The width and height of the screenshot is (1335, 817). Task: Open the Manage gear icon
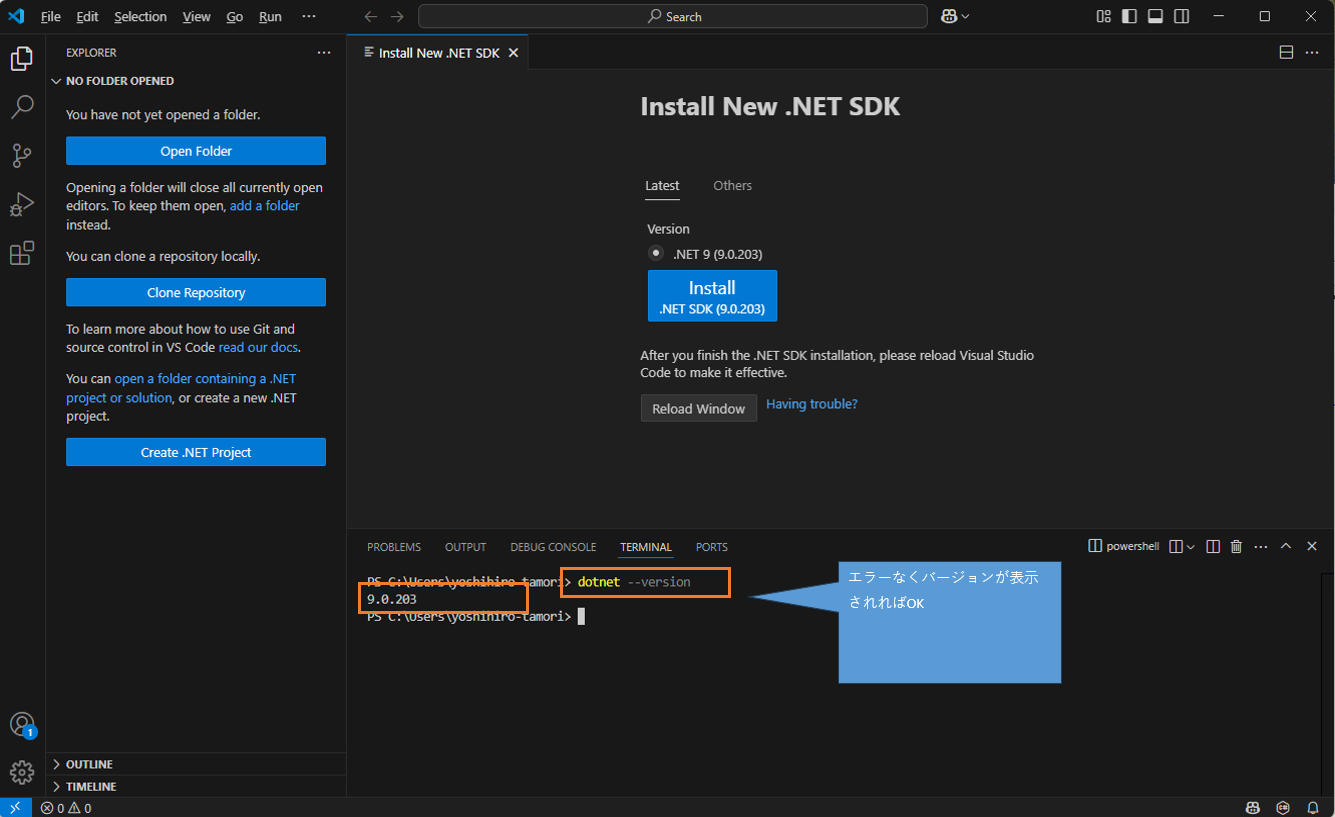tap(22, 772)
